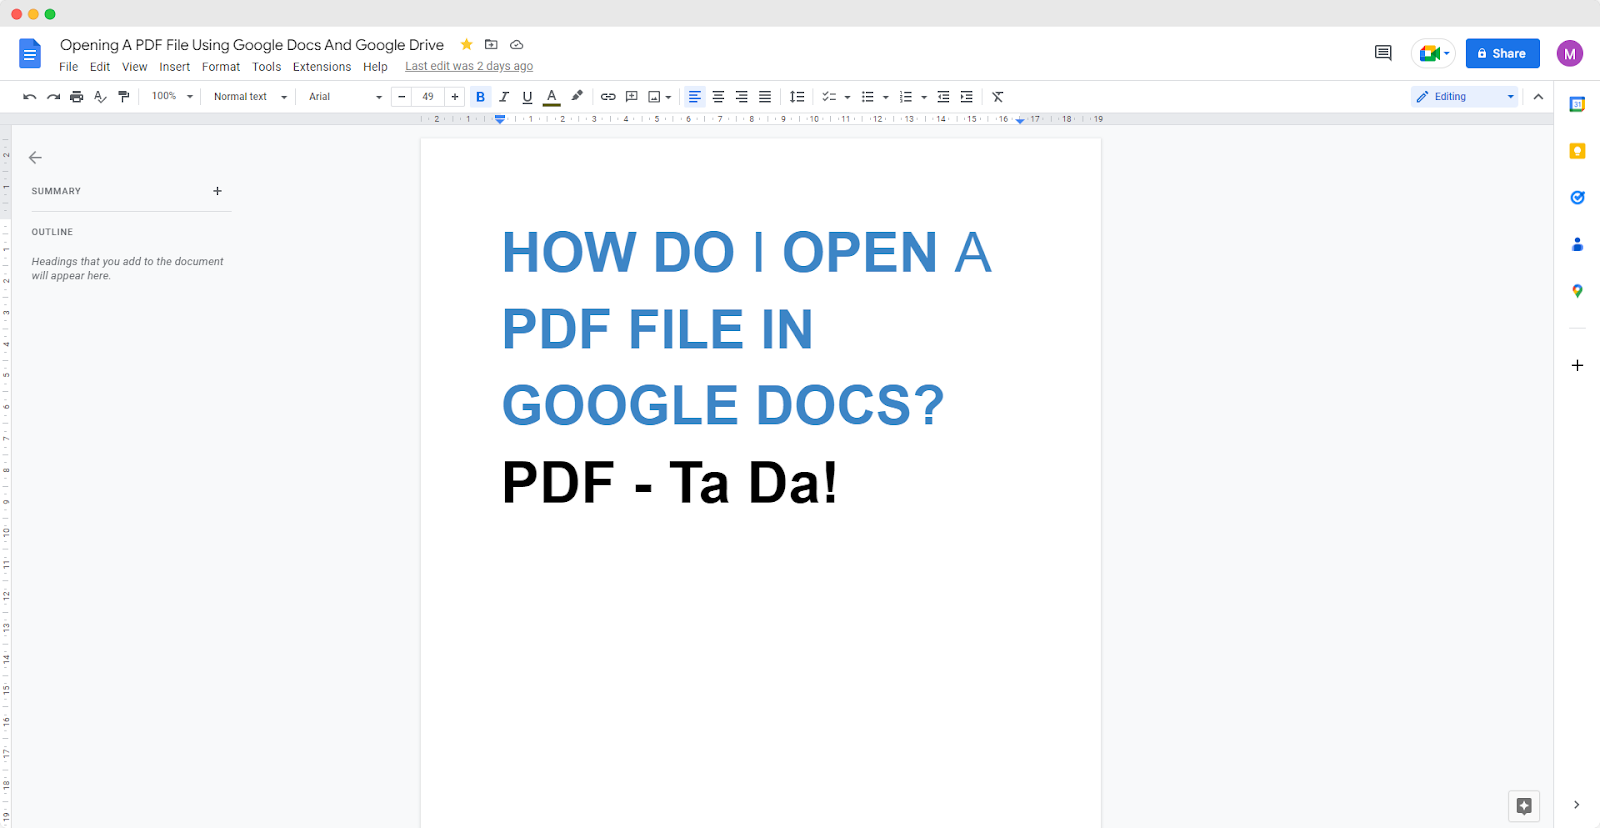Open the text color picker
1600x828 pixels.
click(552, 97)
